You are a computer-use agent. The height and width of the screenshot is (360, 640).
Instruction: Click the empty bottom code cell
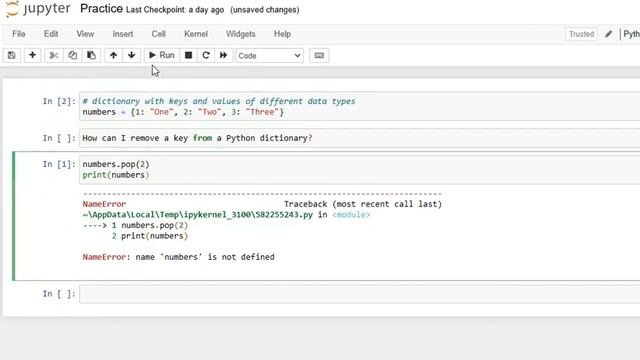(359, 294)
